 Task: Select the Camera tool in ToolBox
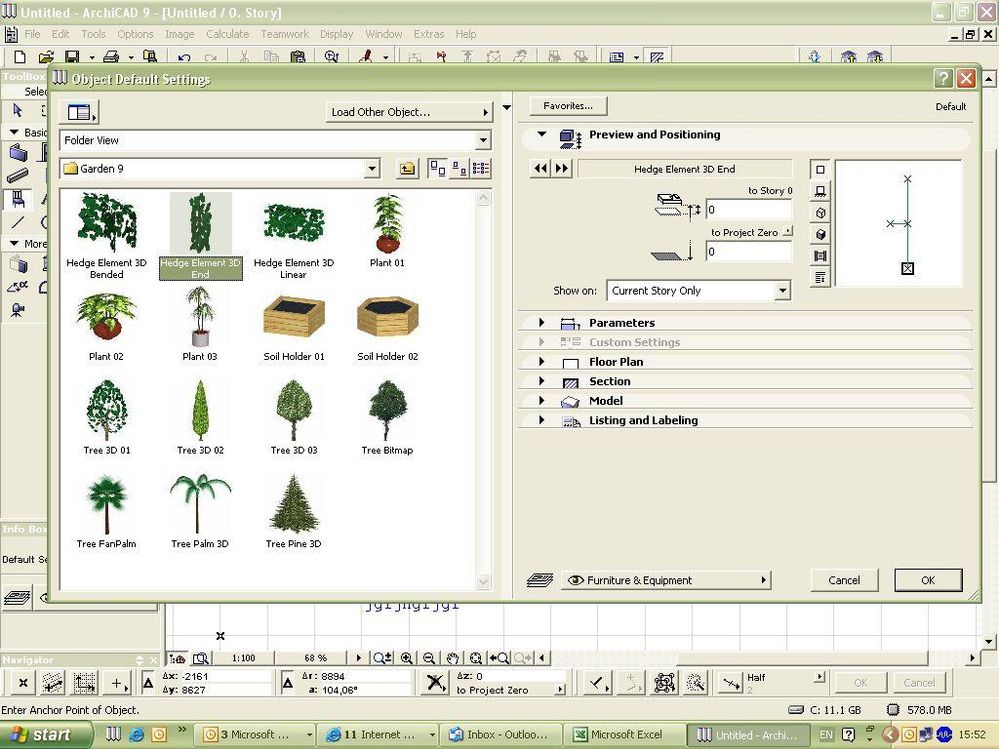(17, 310)
